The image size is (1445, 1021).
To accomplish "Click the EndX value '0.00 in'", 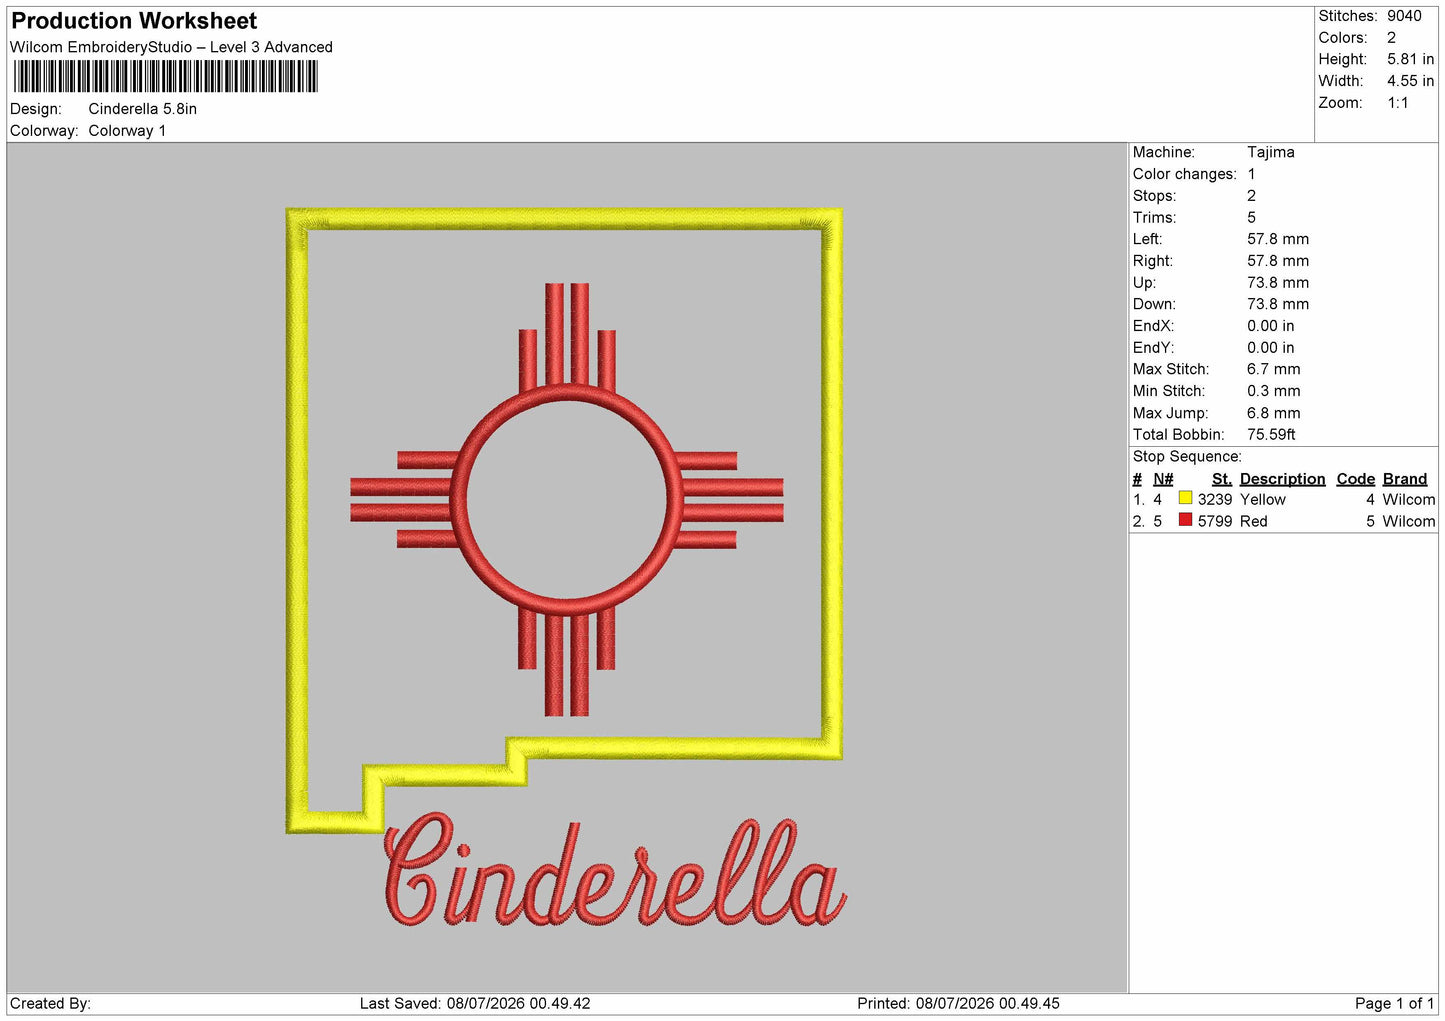I will (x=1270, y=326).
